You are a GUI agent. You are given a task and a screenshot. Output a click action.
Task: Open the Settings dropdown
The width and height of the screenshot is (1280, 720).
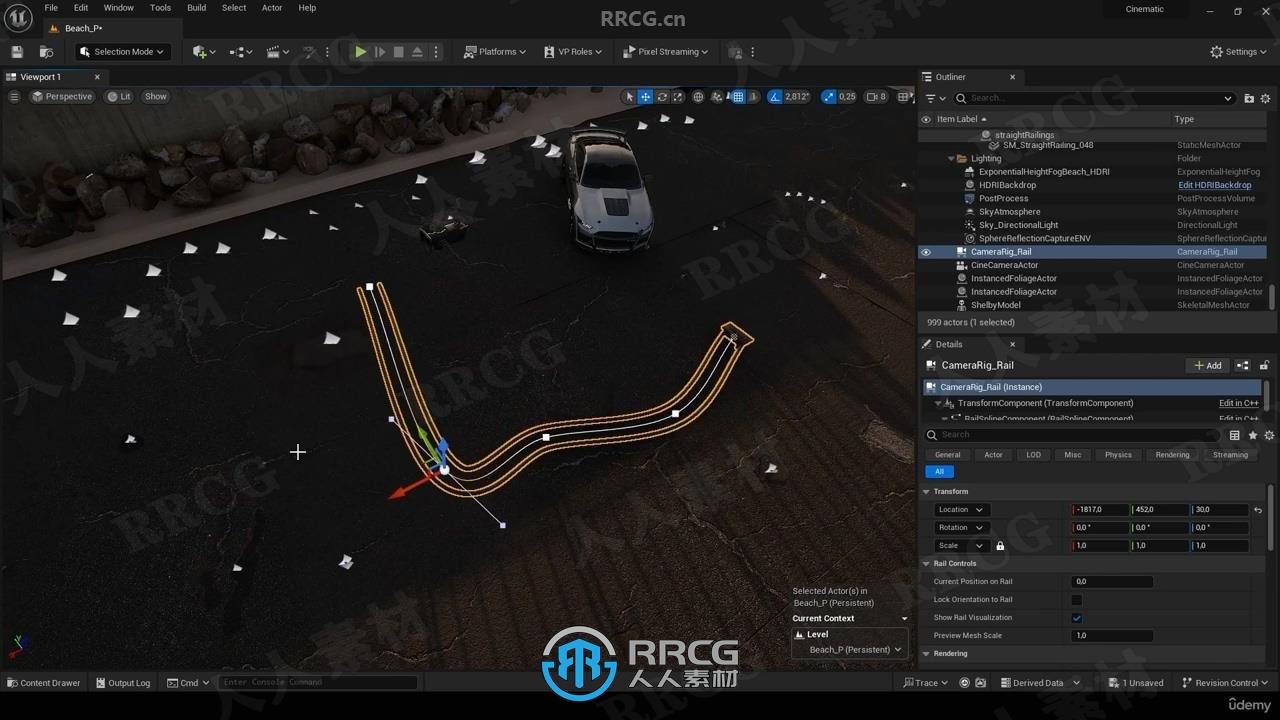click(x=1239, y=52)
